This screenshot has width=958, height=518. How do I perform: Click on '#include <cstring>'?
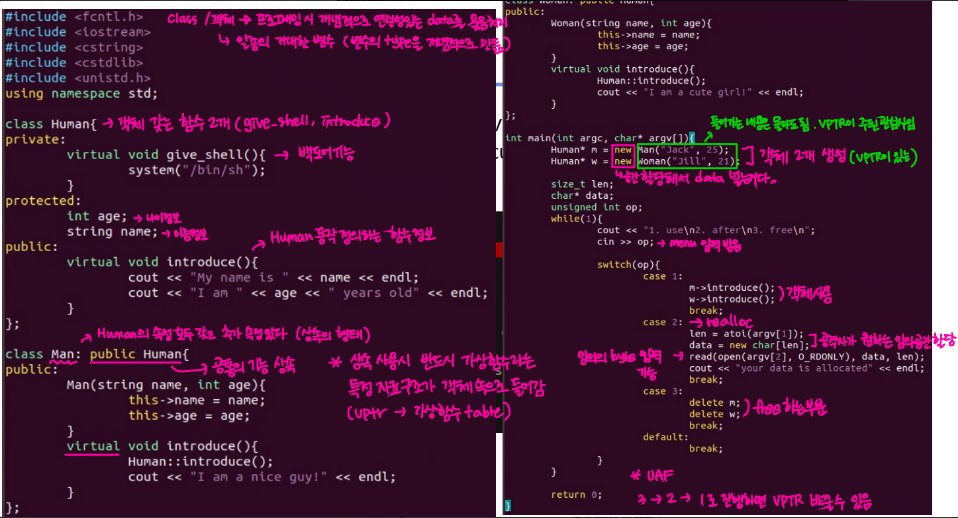coord(74,47)
